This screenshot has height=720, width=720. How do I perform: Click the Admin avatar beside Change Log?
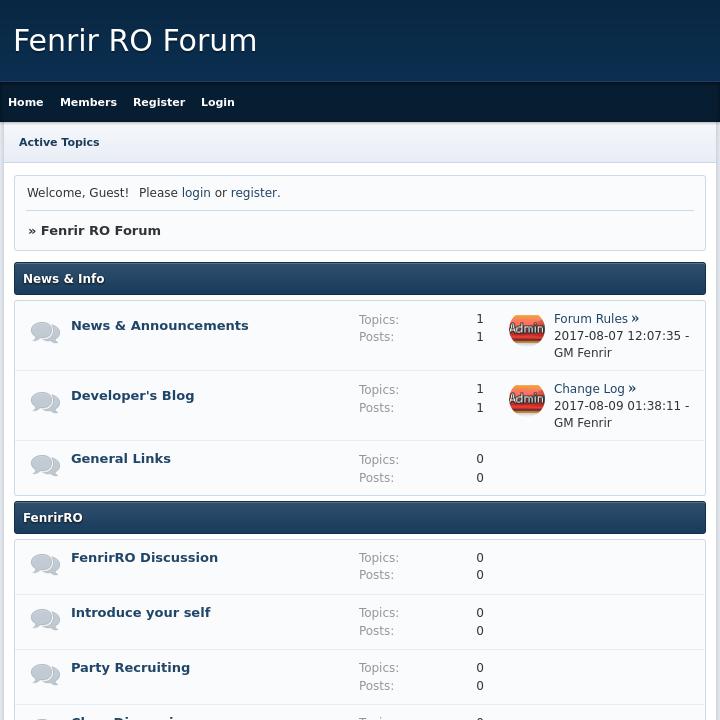point(527,400)
